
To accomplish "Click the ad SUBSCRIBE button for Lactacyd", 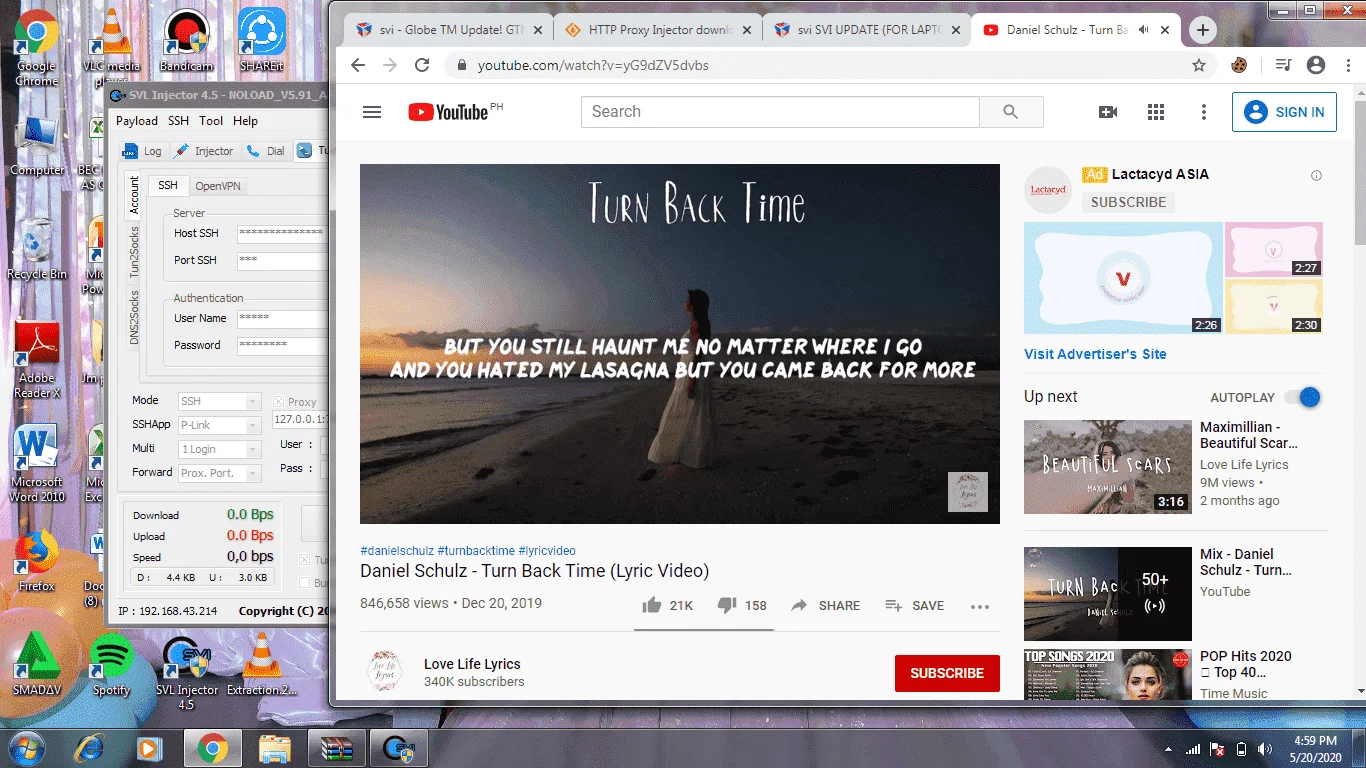I will 1128,202.
